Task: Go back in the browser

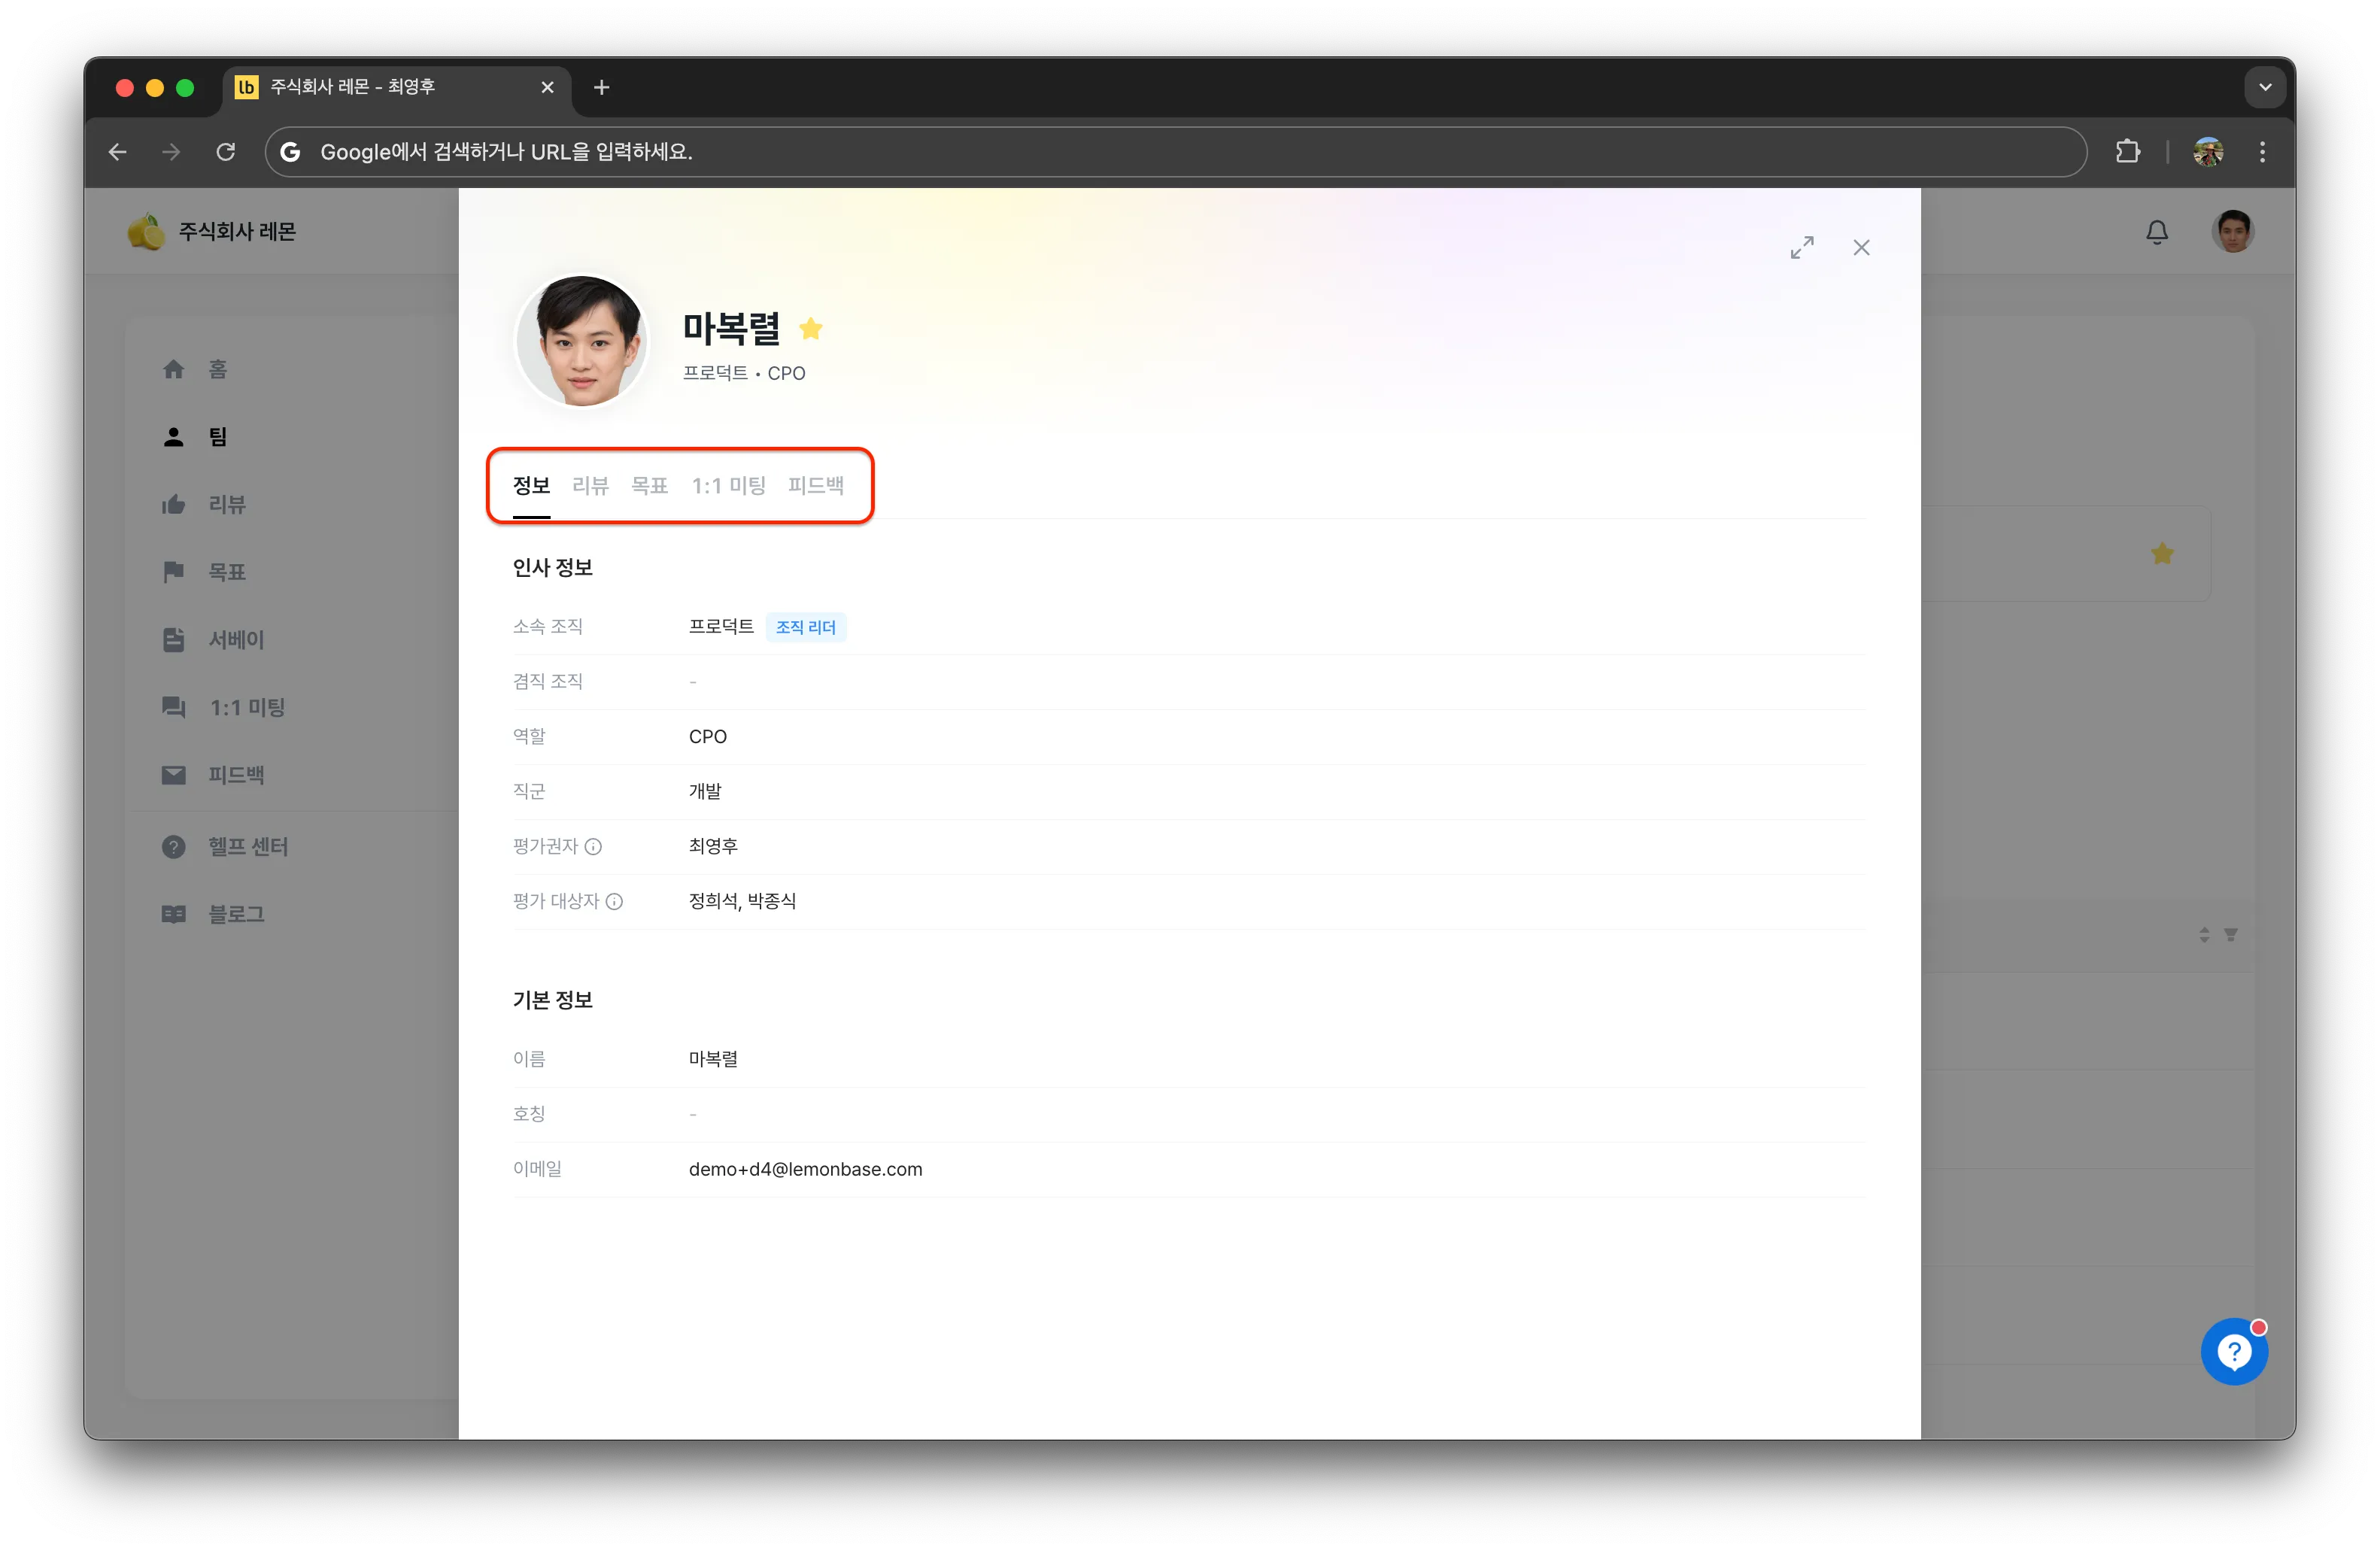Action: [118, 151]
